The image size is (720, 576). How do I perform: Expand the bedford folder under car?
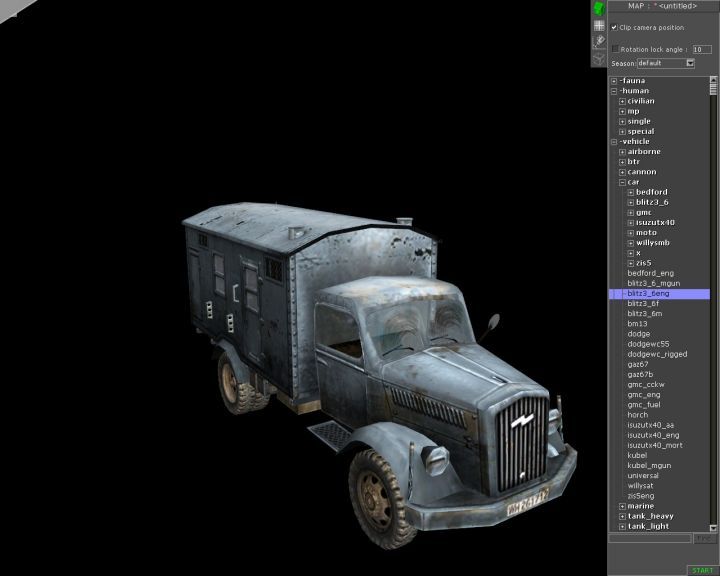click(630, 192)
